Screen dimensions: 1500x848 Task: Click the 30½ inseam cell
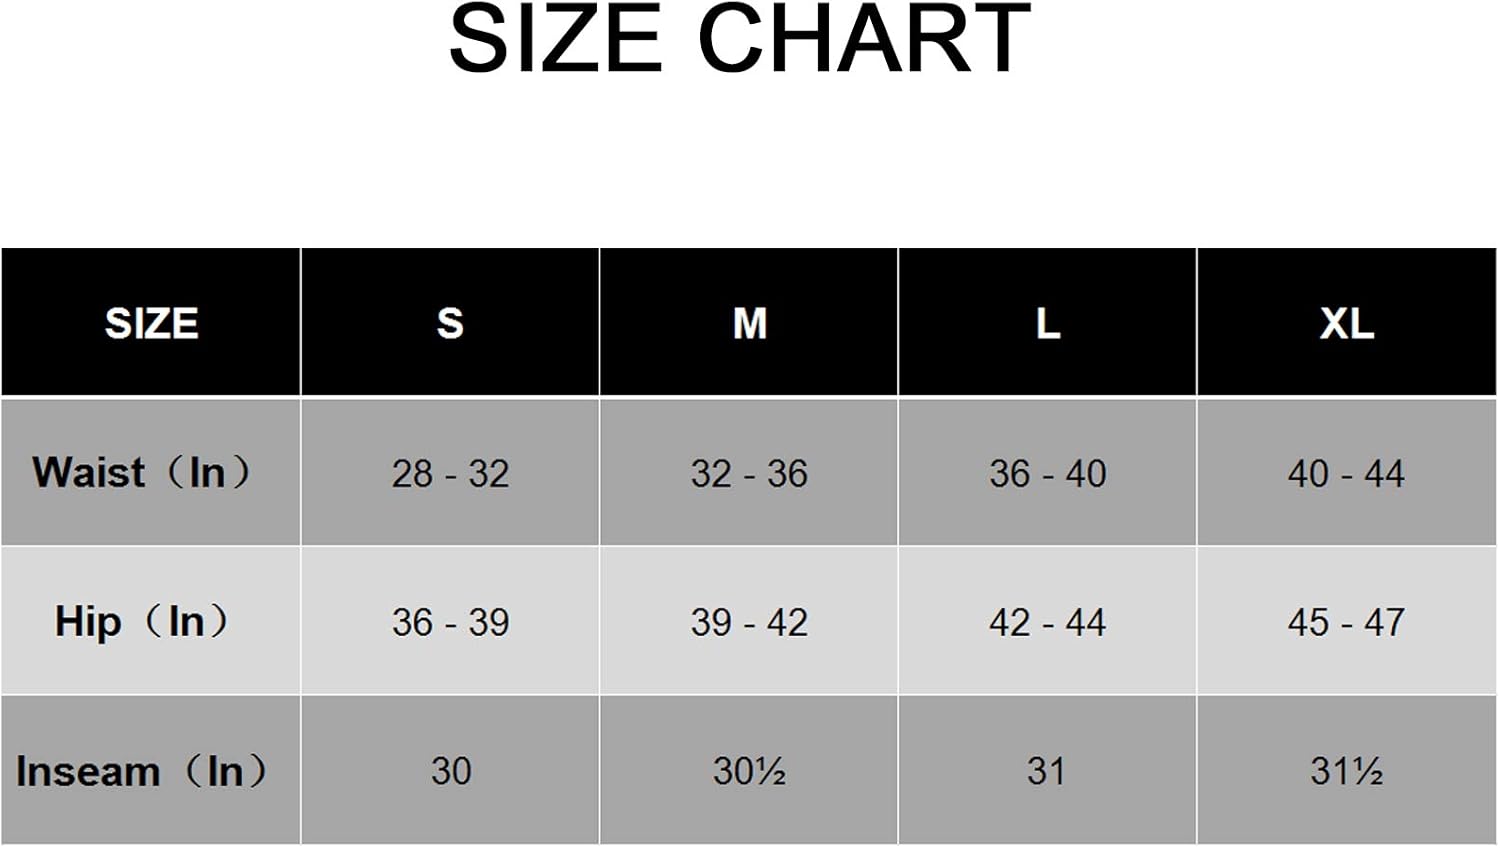[749, 771]
